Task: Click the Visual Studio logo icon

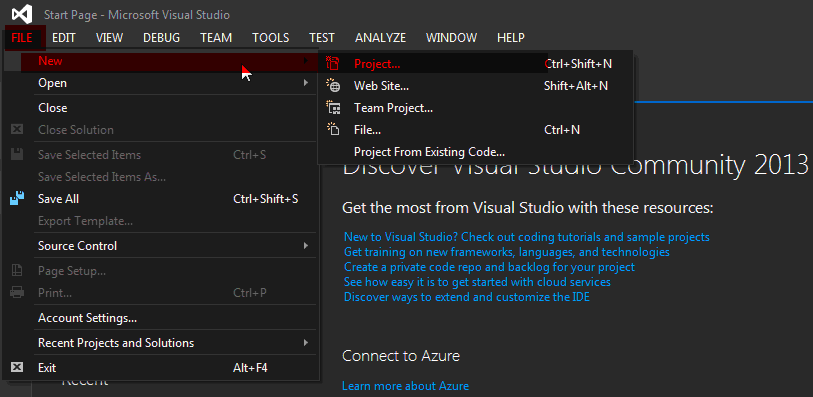Action: click(x=22, y=14)
